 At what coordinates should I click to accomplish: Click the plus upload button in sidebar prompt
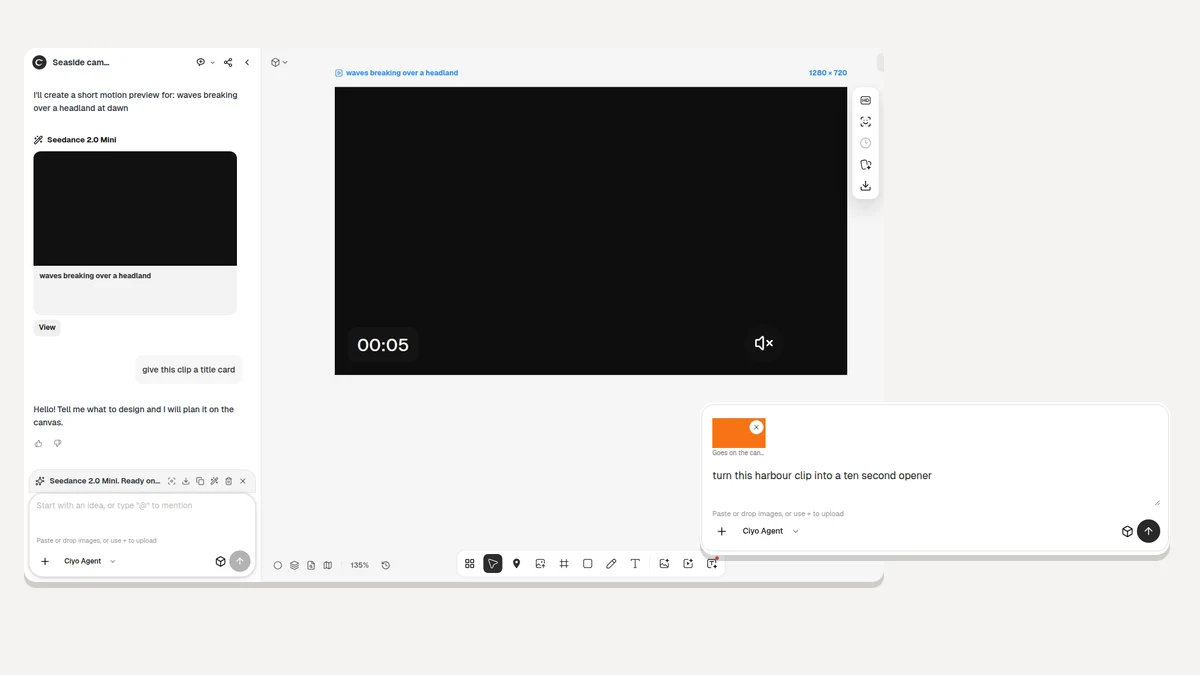[x=45, y=561]
